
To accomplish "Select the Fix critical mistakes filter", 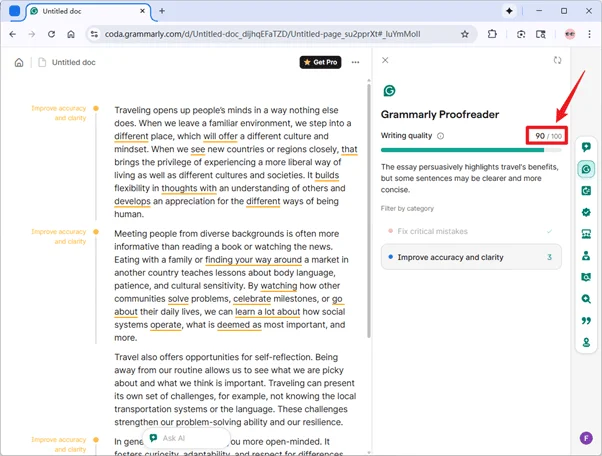I will click(x=471, y=231).
